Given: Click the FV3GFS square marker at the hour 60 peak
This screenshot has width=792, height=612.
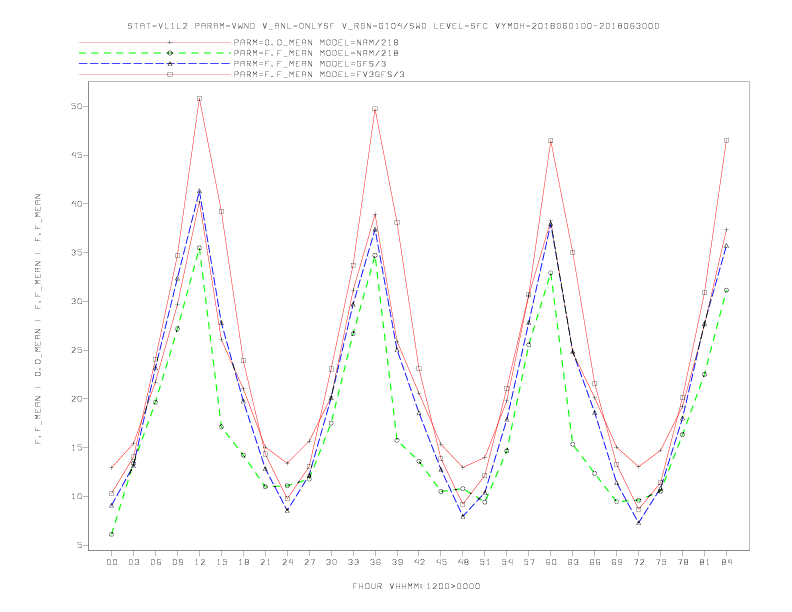Looking at the screenshot, I should [x=551, y=140].
